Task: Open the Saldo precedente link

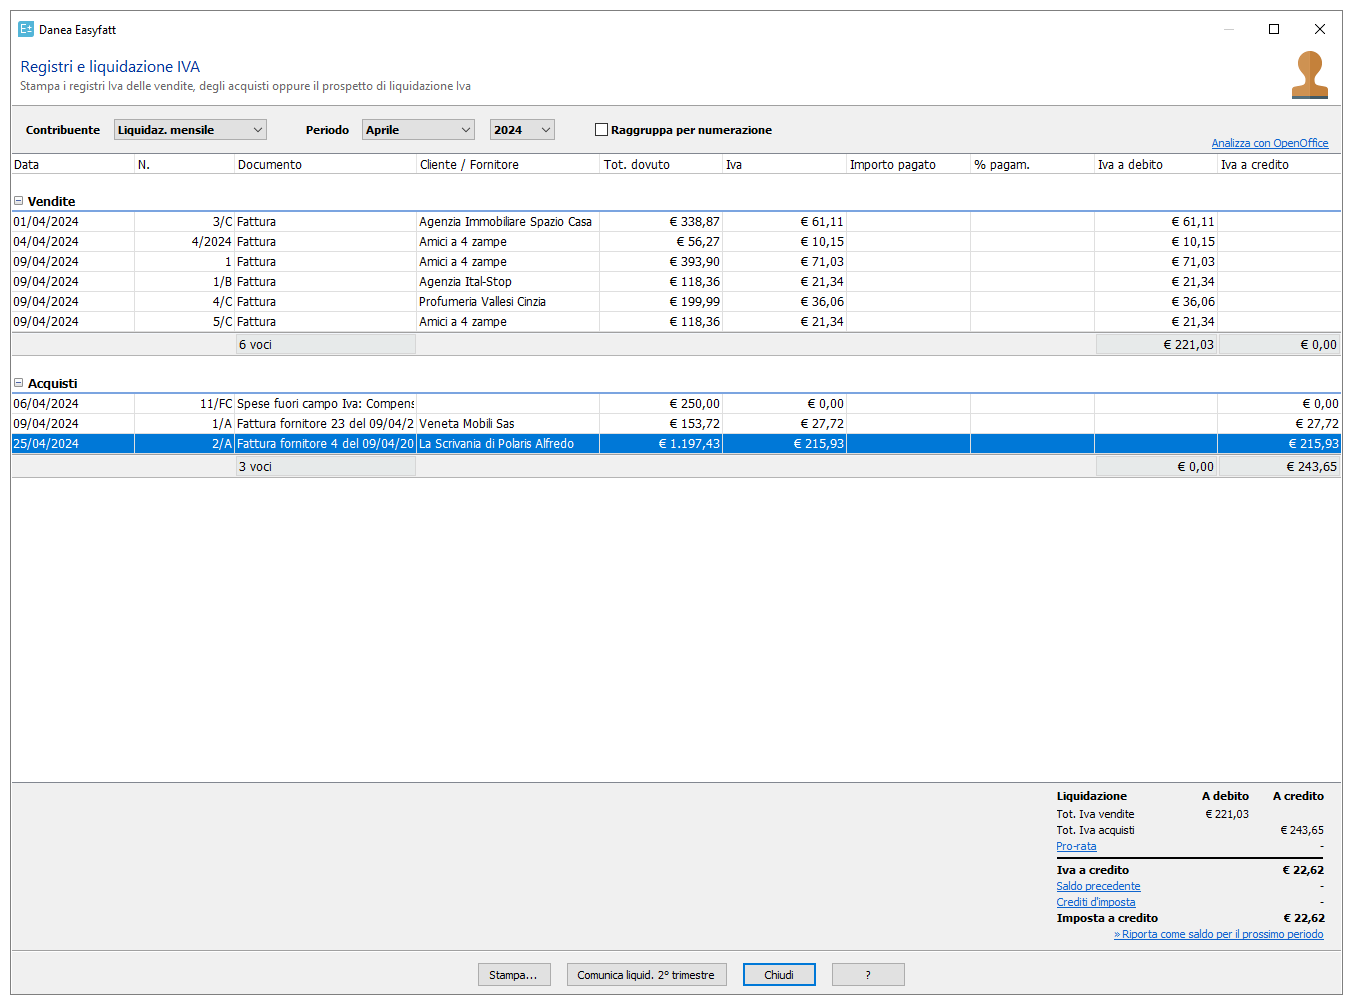Action: (x=1098, y=886)
